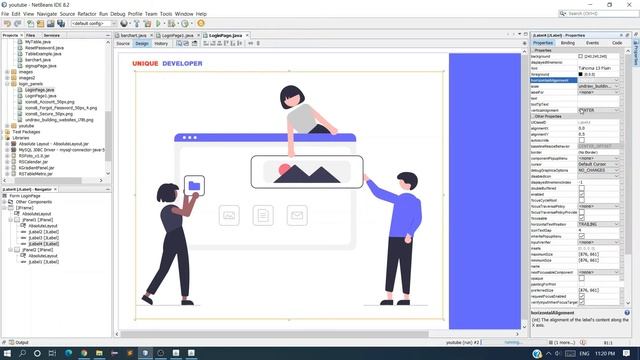Toggle the focusCycleRoot checkbox
Image resolution: width=640 pixels, height=360 pixels.
tap(582, 200)
